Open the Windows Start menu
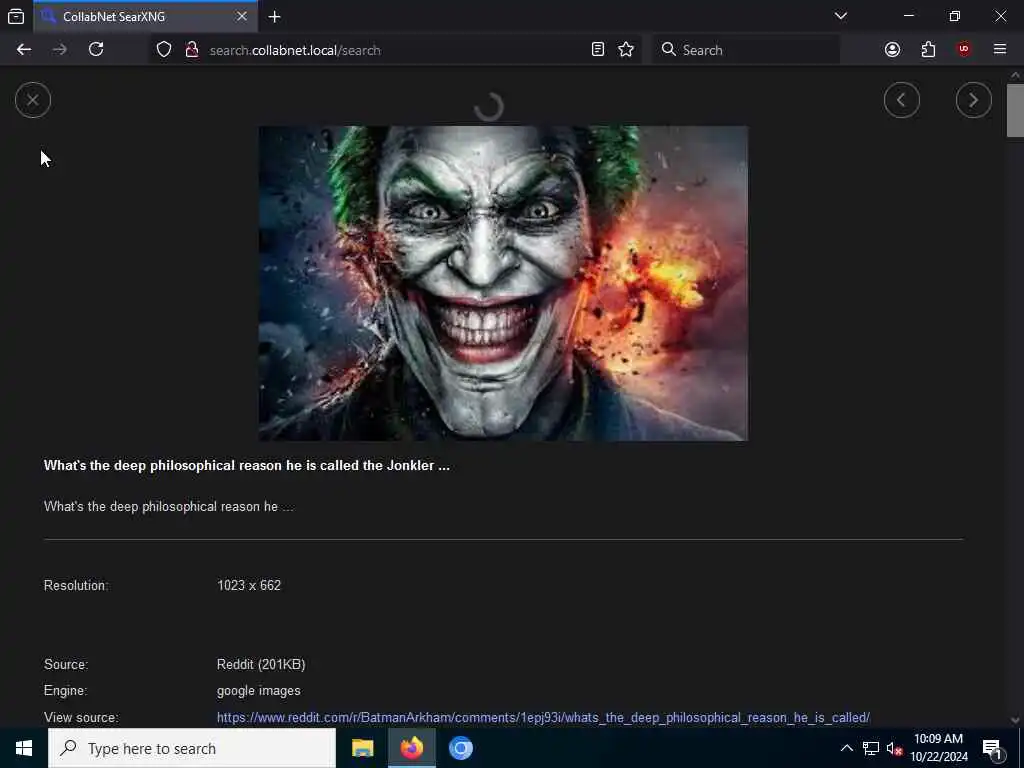This screenshot has height=768, width=1024. [x=24, y=748]
